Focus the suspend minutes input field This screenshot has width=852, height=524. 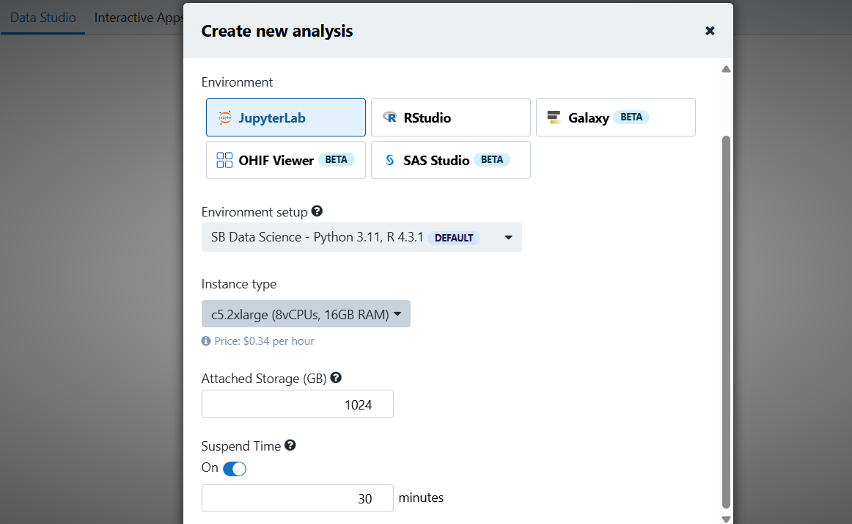(297, 498)
